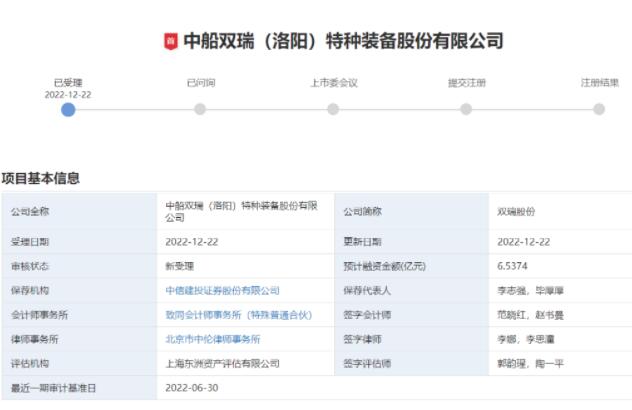Open the 致同会计师事务所 link

[239, 315]
